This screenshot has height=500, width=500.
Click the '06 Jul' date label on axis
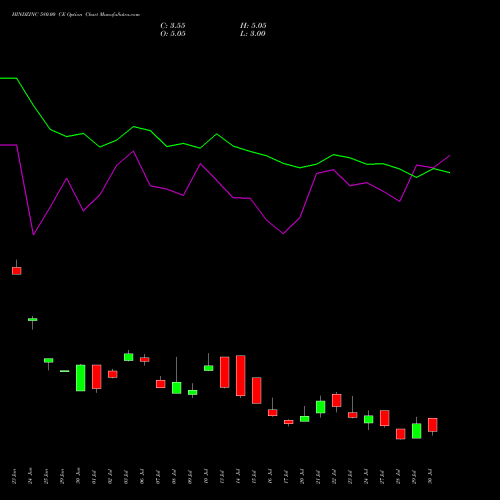coord(142,476)
